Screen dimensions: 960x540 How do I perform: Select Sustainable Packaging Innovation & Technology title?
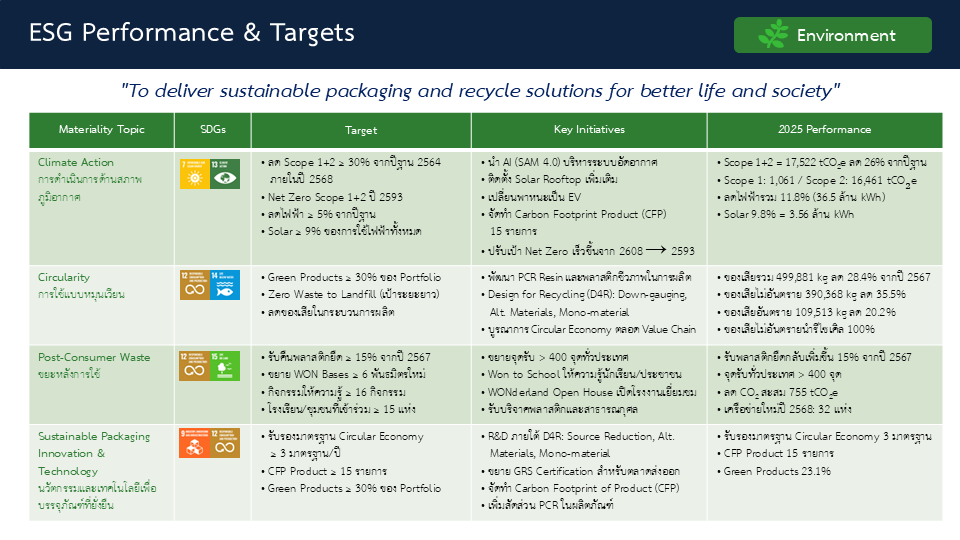[x=94, y=454]
